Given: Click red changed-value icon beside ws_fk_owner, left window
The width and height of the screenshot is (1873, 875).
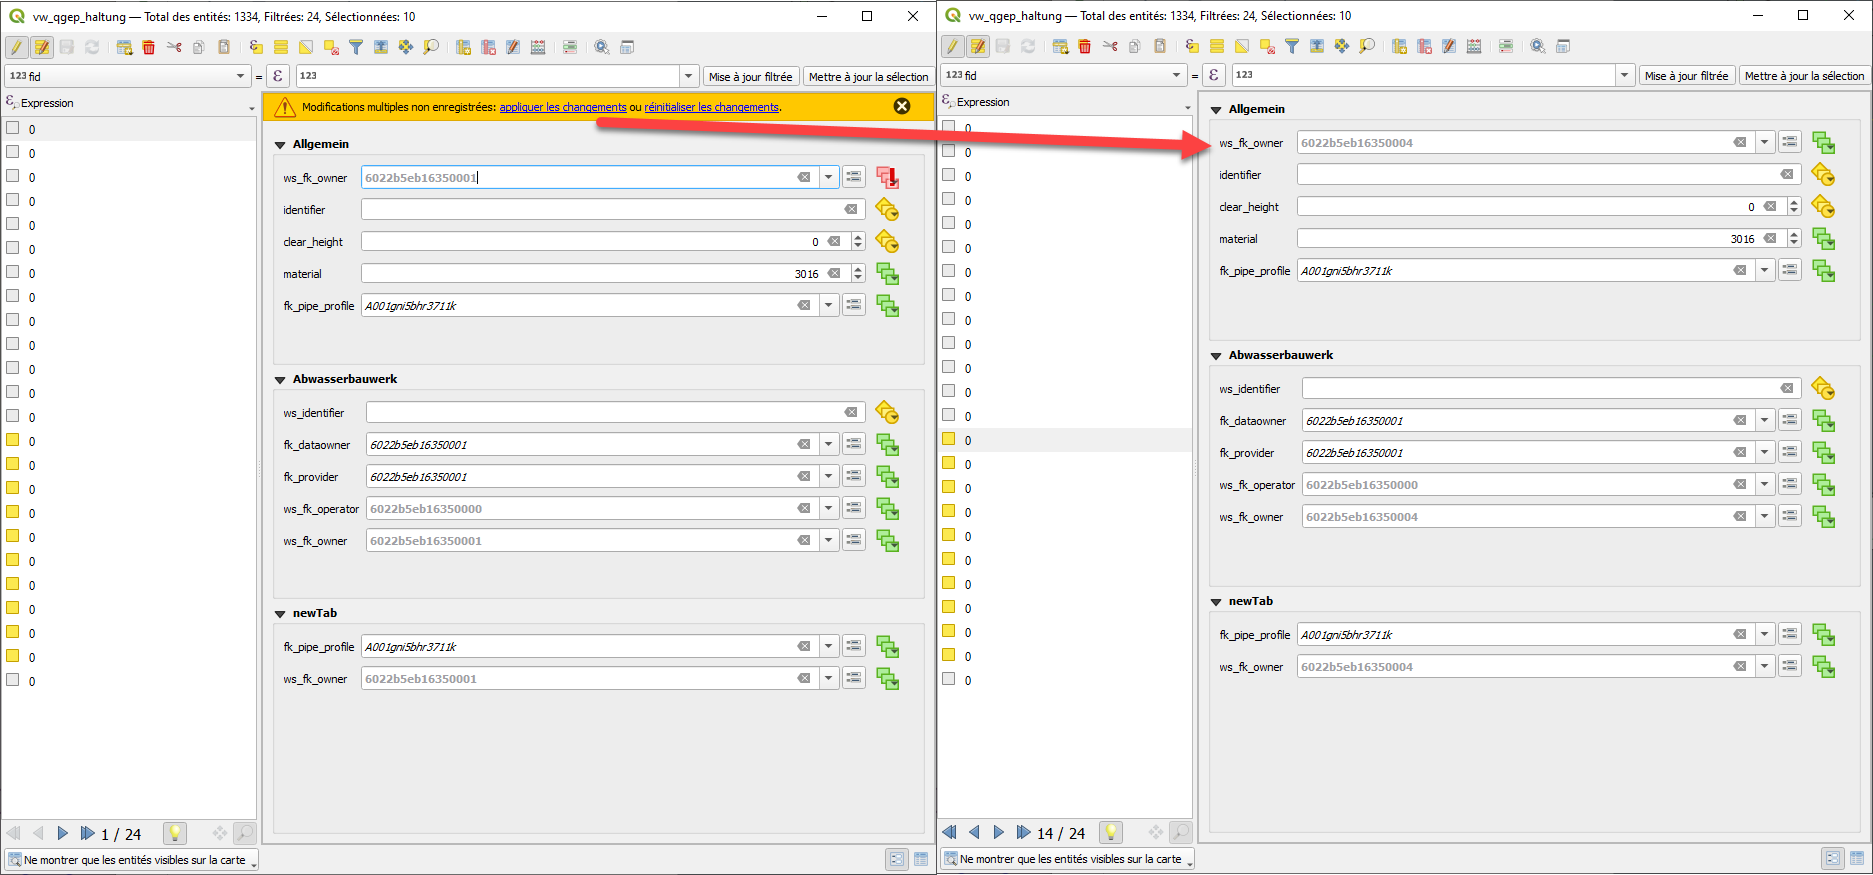Looking at the screenshot, I should (x=887, y=178).
